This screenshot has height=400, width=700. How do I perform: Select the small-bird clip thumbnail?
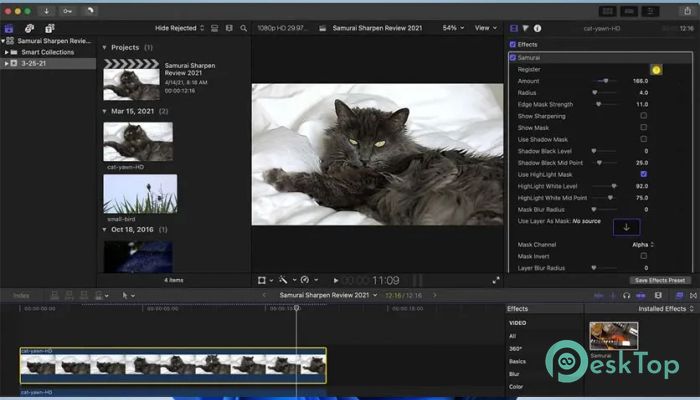pyautogui.click(x=140, y=194)
